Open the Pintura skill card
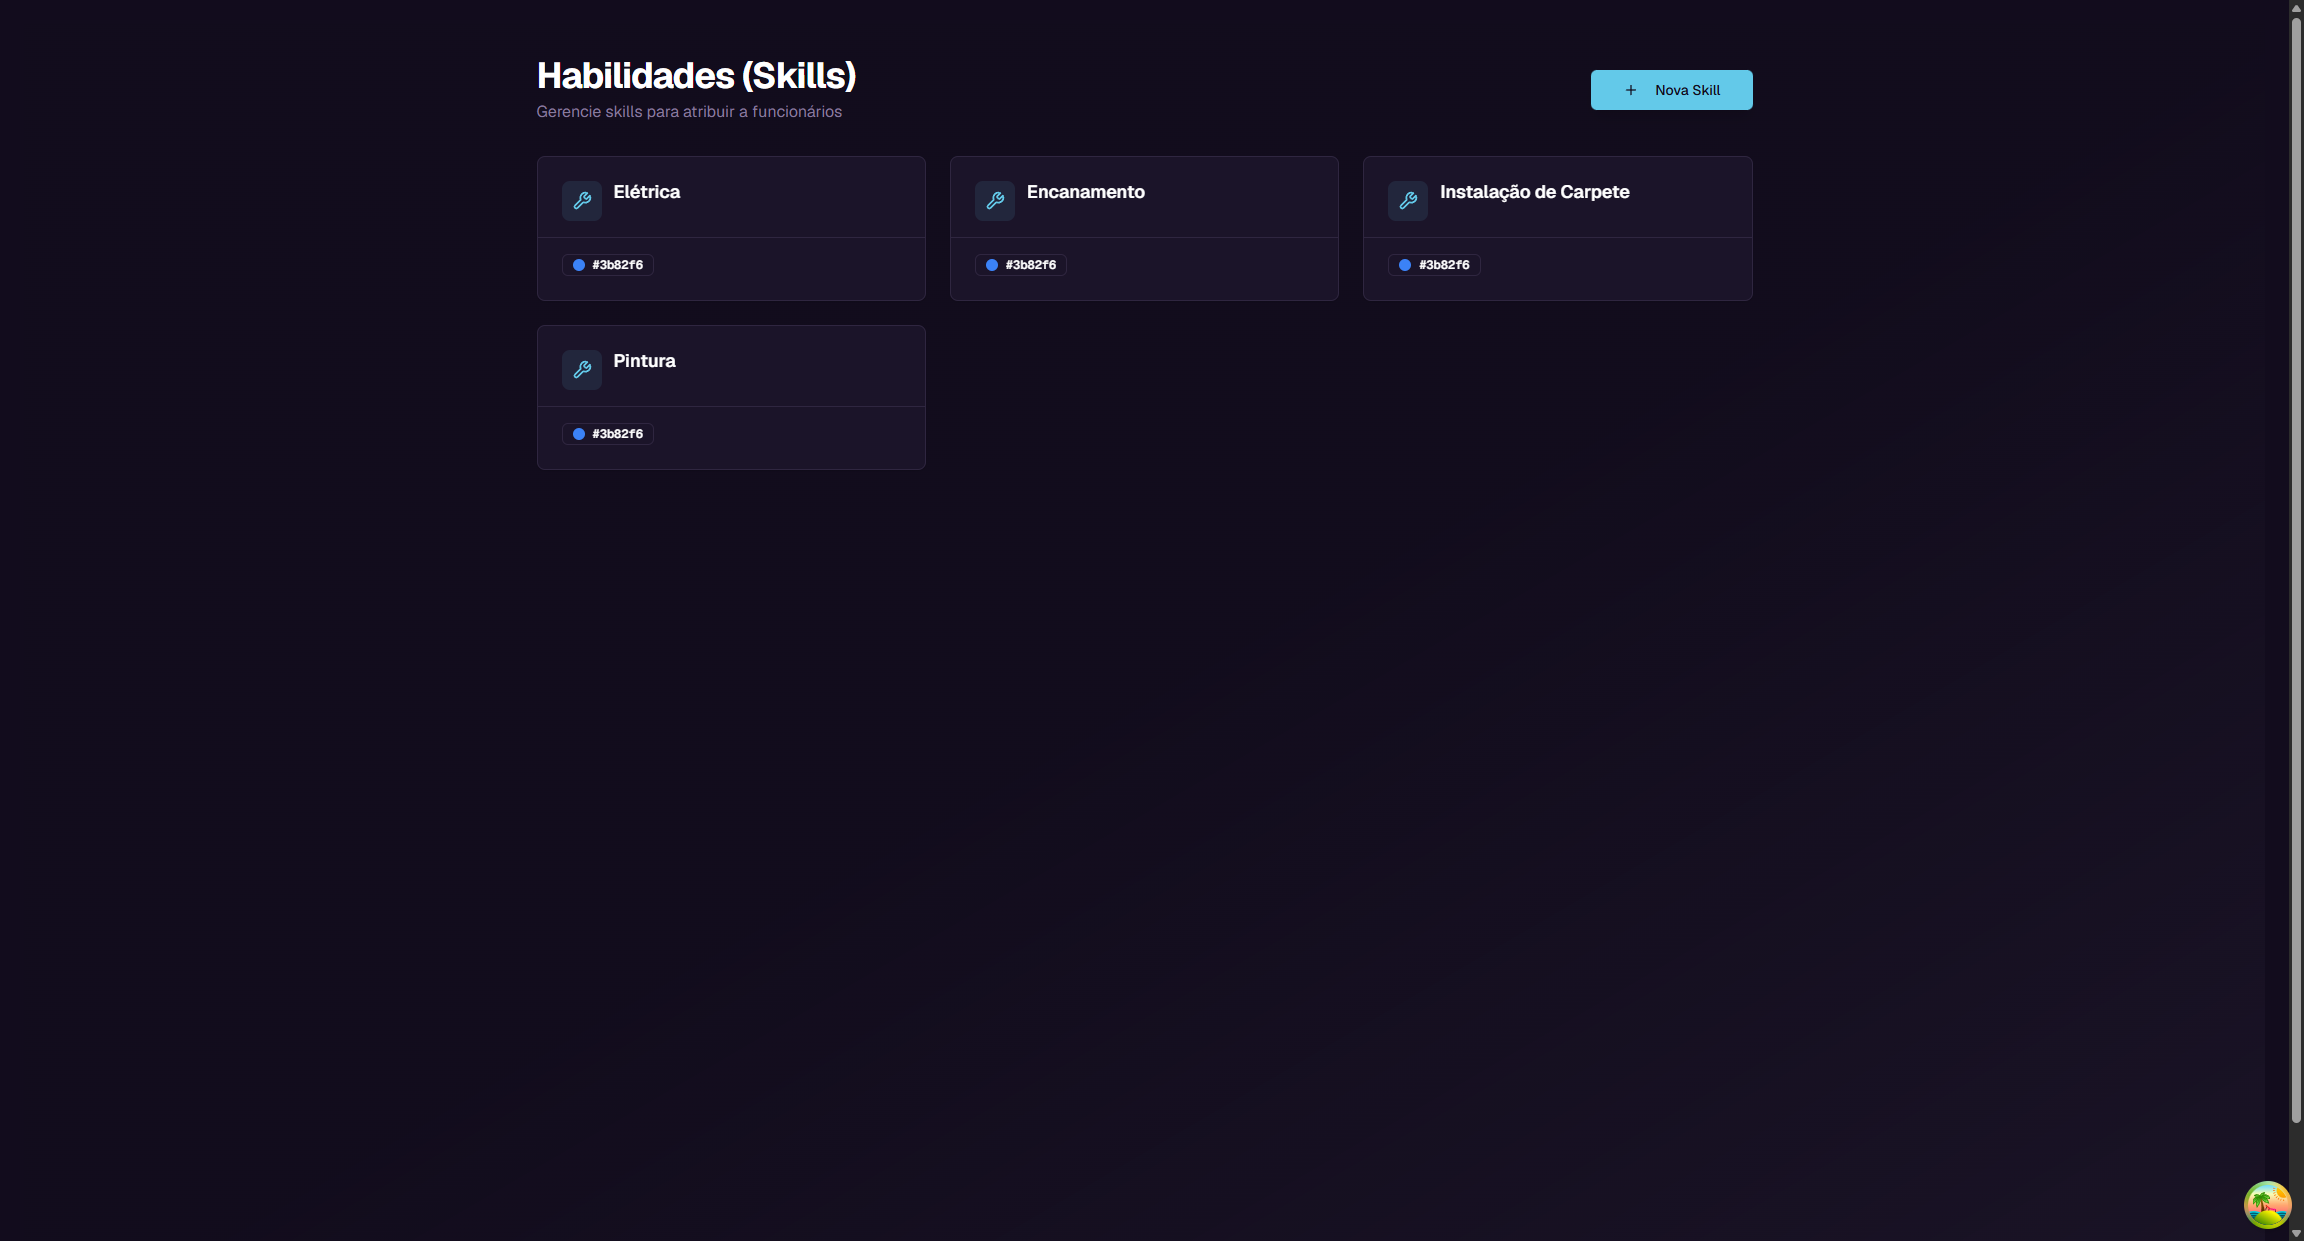Screen dimensions: 2304x1241 click(x=730, y=397)
